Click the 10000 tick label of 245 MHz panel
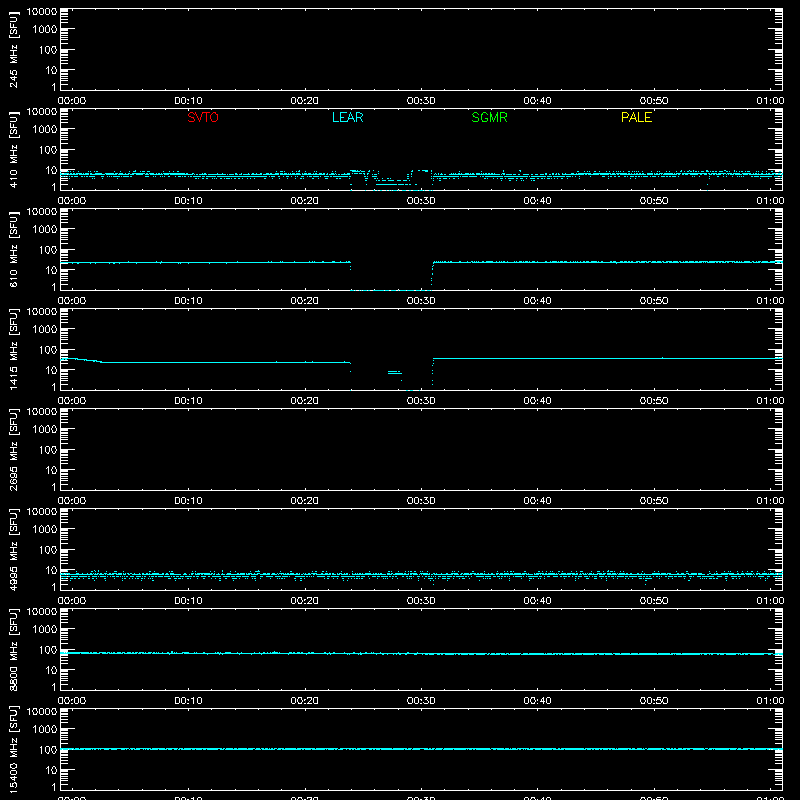The height and width of the screenshot is (800, 800). tap(42, 12)
